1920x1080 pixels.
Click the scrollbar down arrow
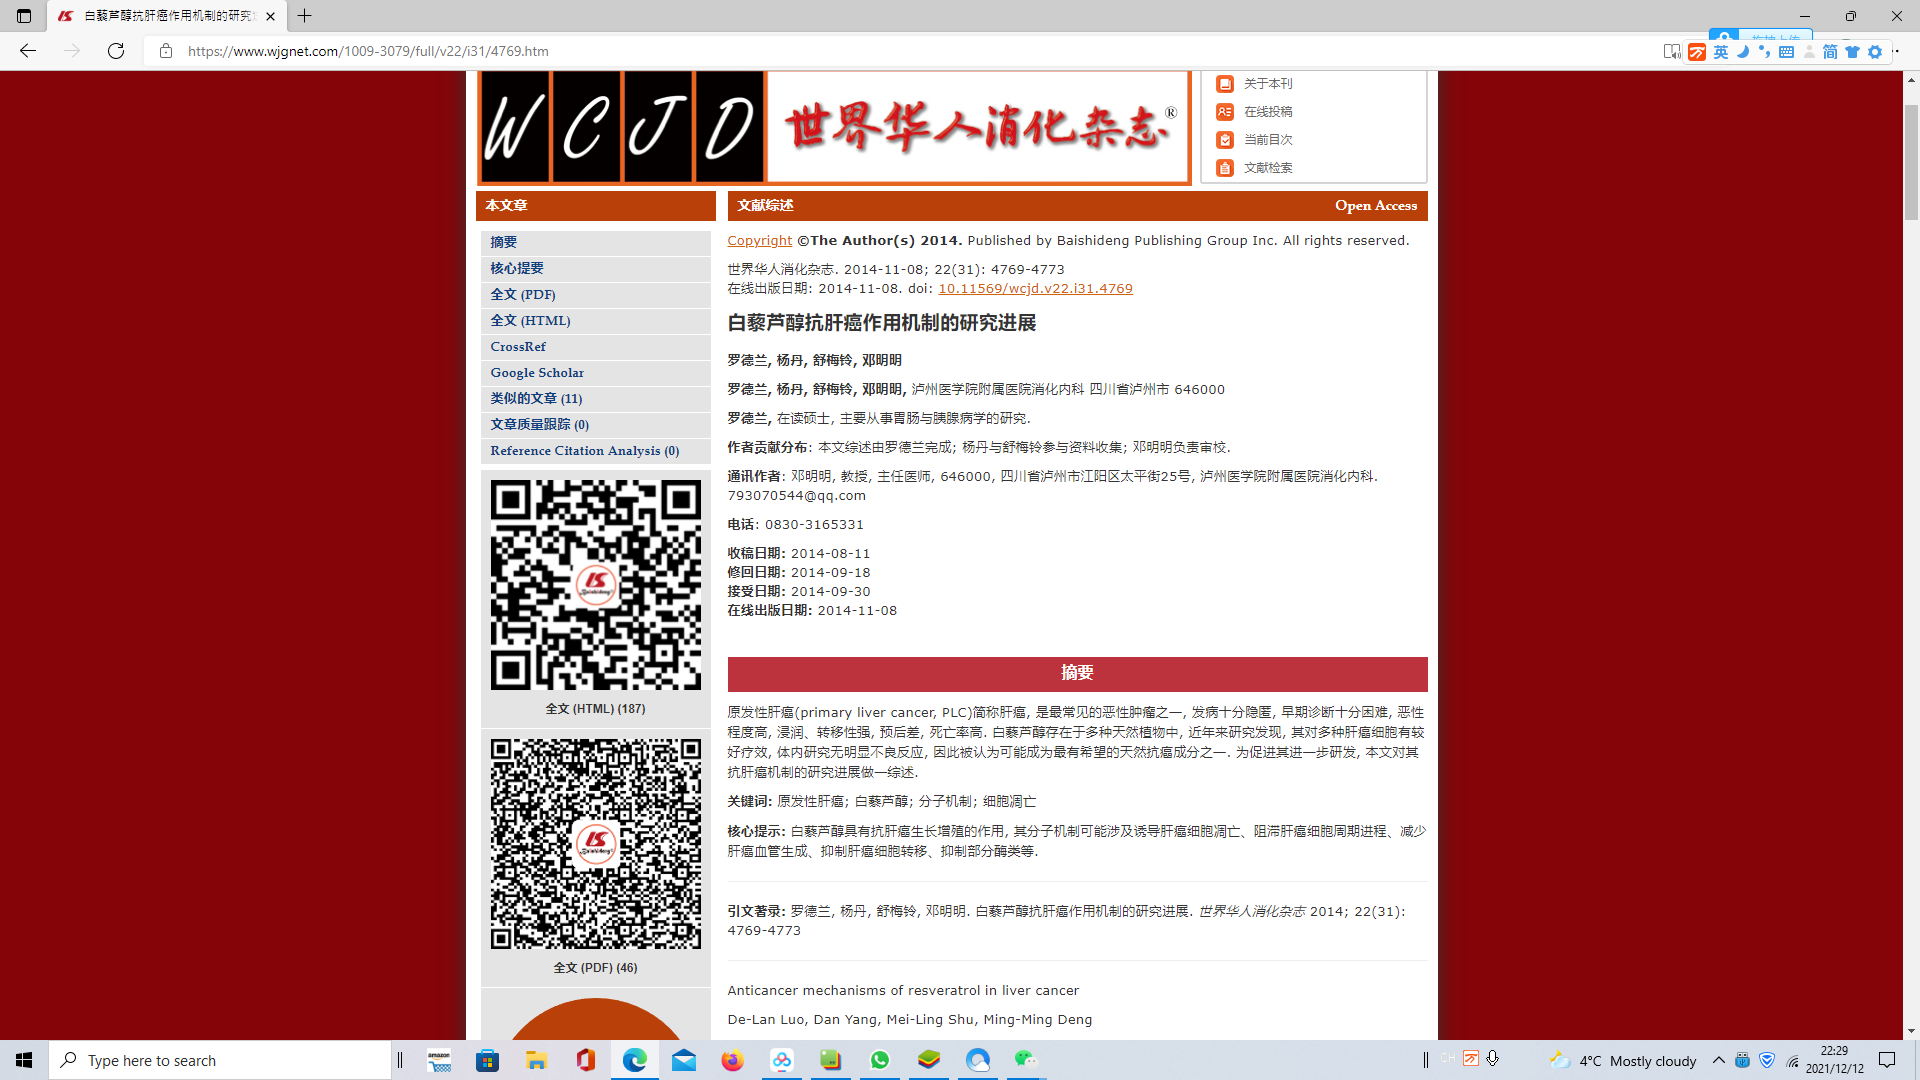click(x=1911, y=1031)
